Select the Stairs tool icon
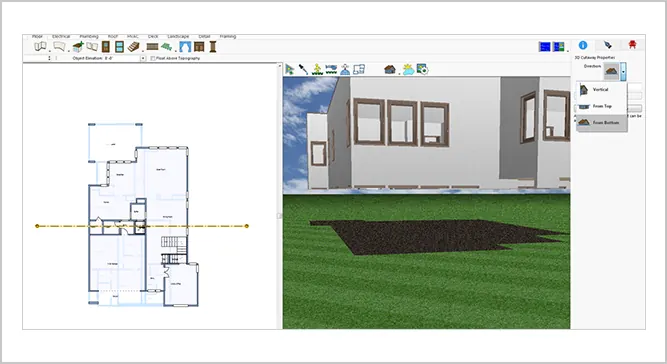This screenshot has height=364, width=667. pos(134,47)
